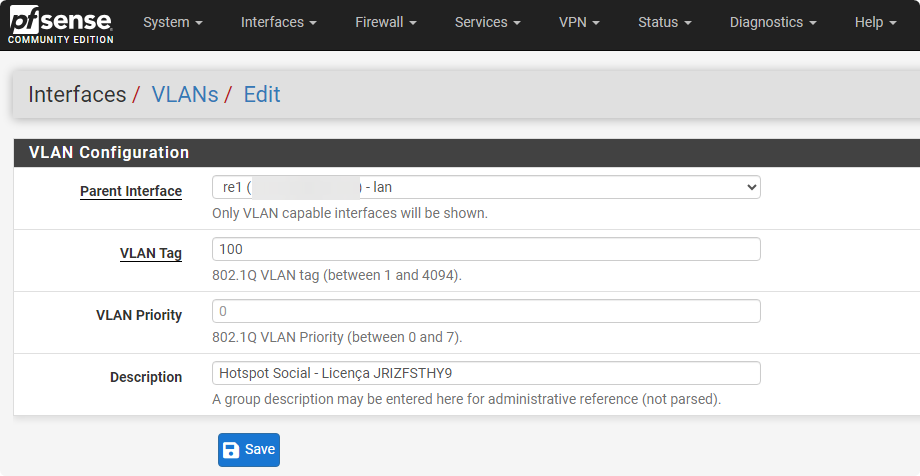
Task: Go to the VLANs breadcrumb link
Action: pos(184,95)
